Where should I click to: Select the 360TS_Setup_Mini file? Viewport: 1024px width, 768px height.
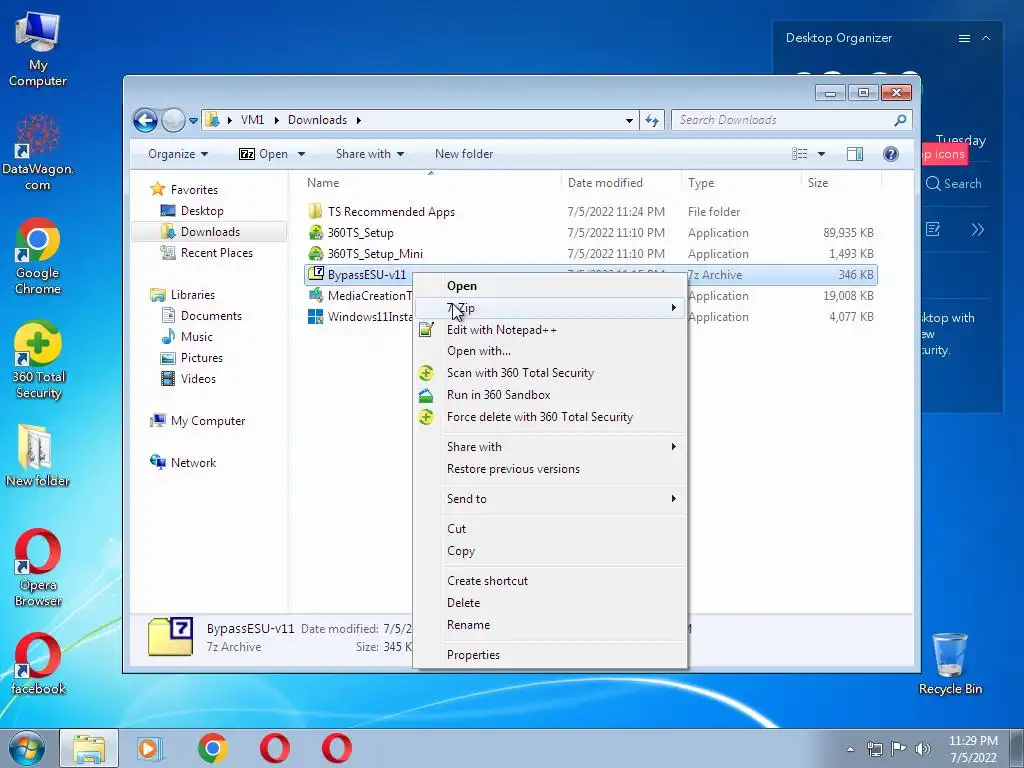coord(375,253)
